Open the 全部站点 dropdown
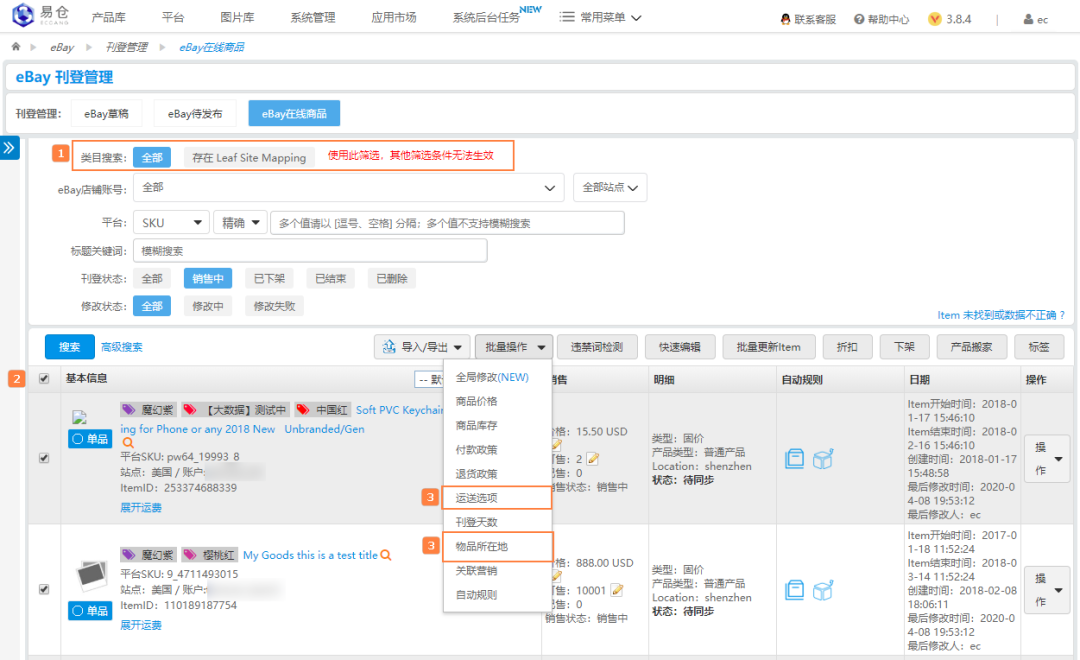The image size is (1080, 660). tap(610, 187)
